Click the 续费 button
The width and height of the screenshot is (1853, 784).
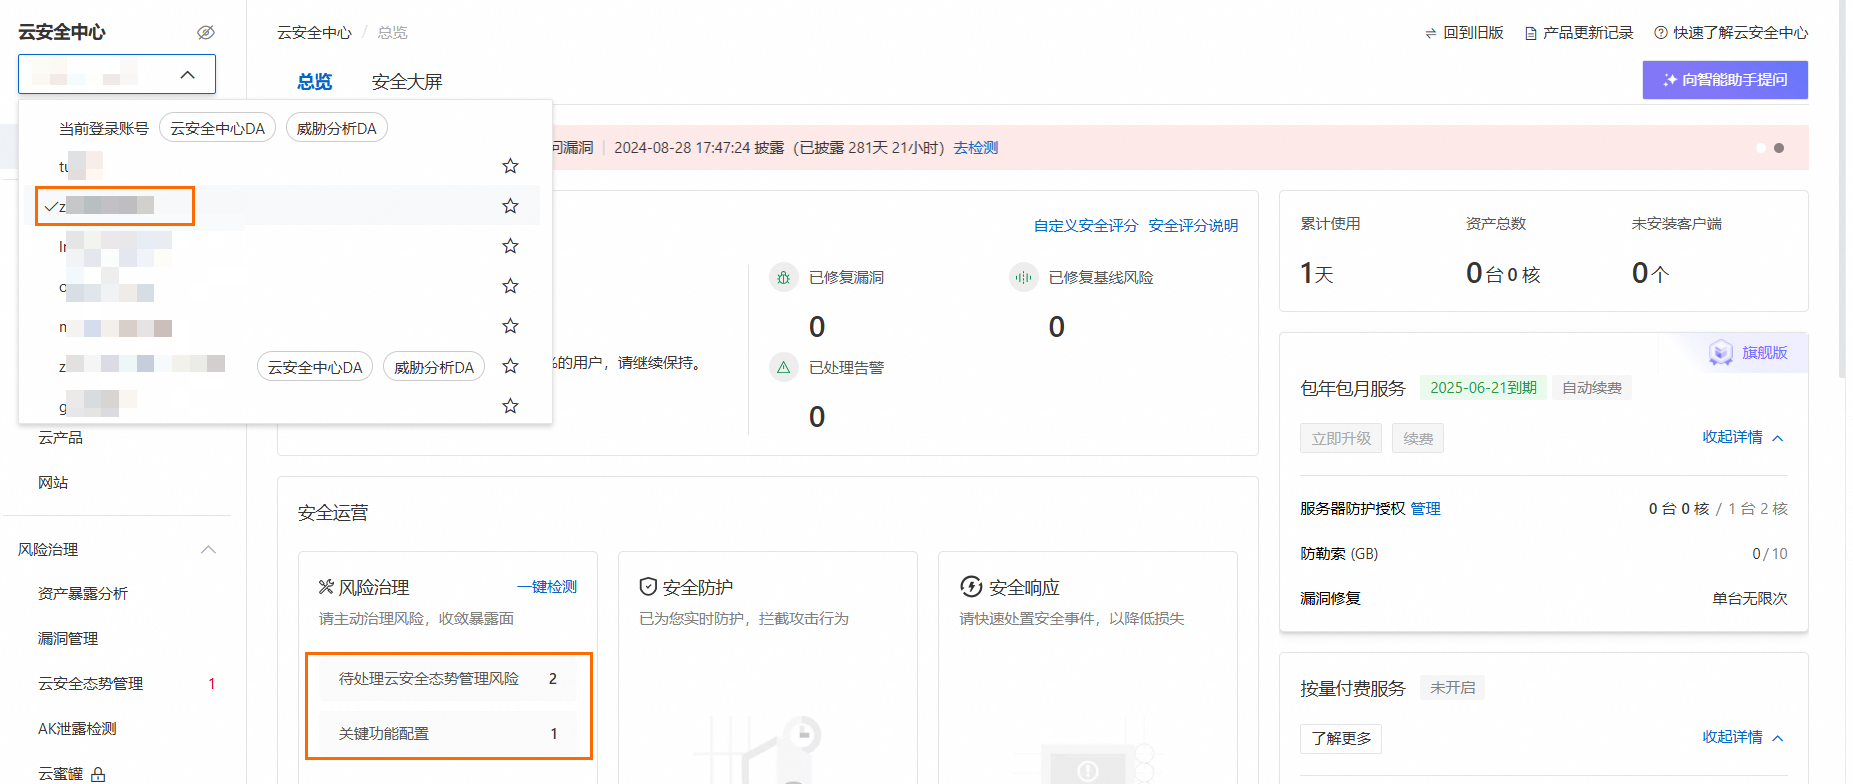click(x=1418, y=438)
